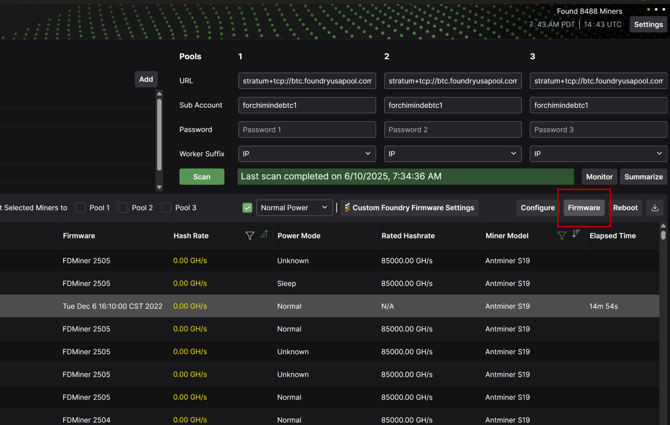The width and height of the screenshot is (670, 425).
Task: Click the Hash Rate filter funnel icon
Action: pos(250,236)
